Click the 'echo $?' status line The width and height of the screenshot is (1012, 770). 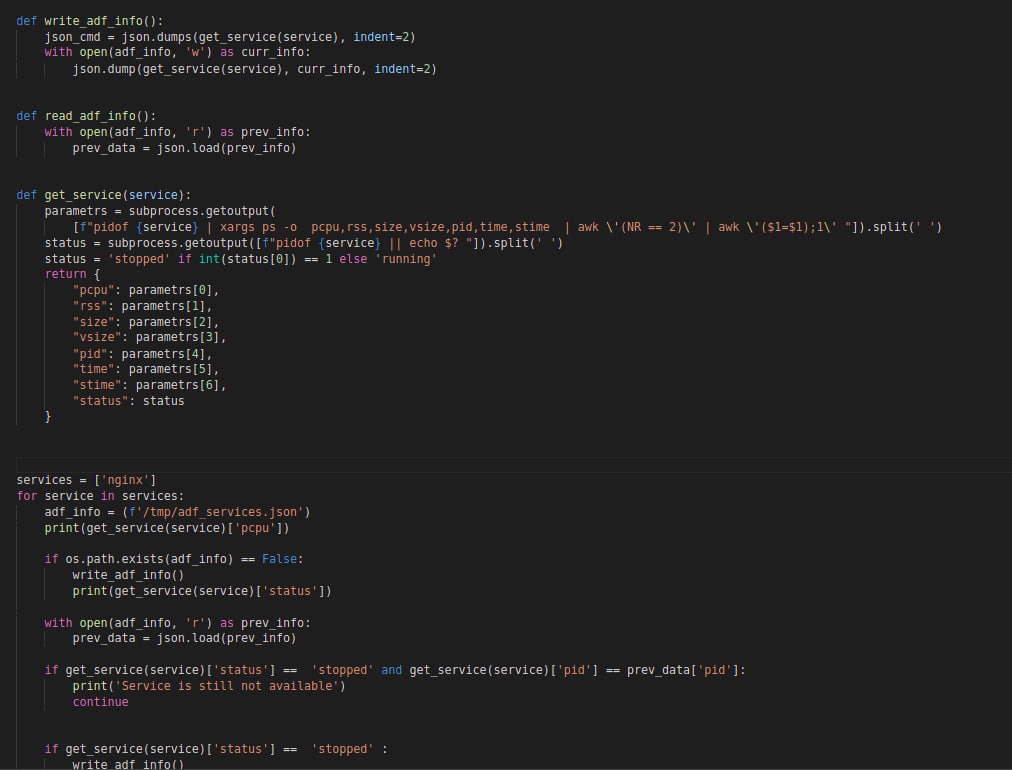pos(303,243)
